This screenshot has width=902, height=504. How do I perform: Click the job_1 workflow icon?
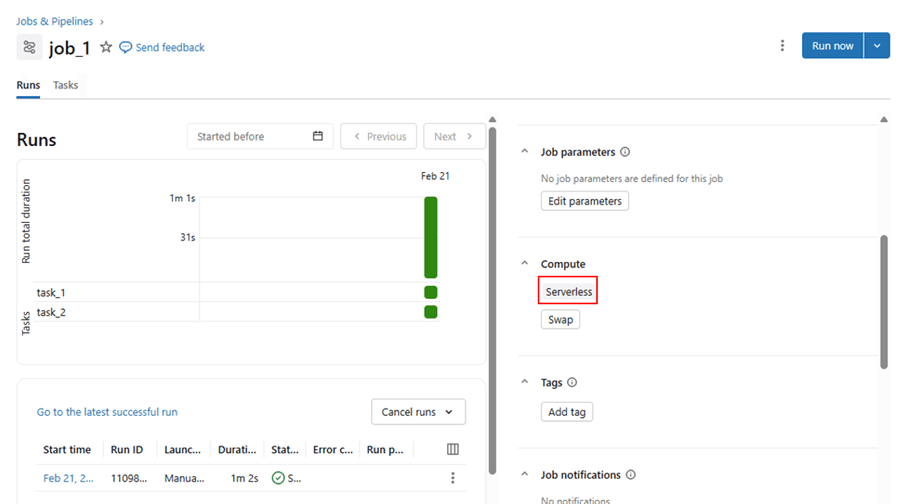[29, 47]
